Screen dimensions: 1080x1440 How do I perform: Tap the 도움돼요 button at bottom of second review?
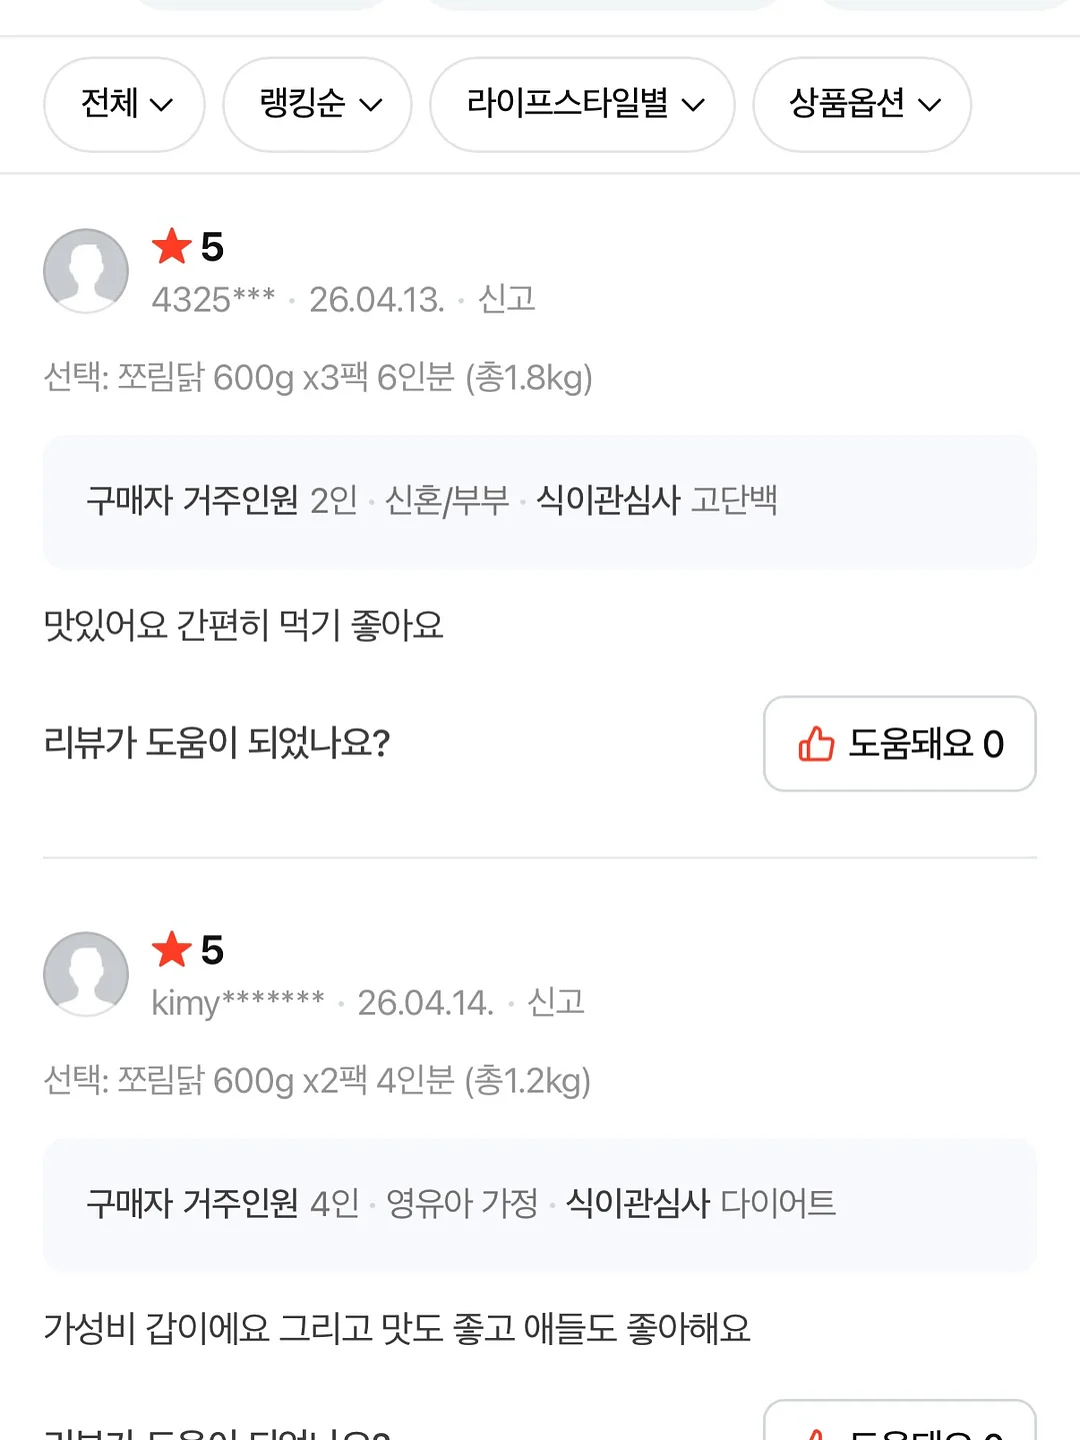[x=900, y=1422]
